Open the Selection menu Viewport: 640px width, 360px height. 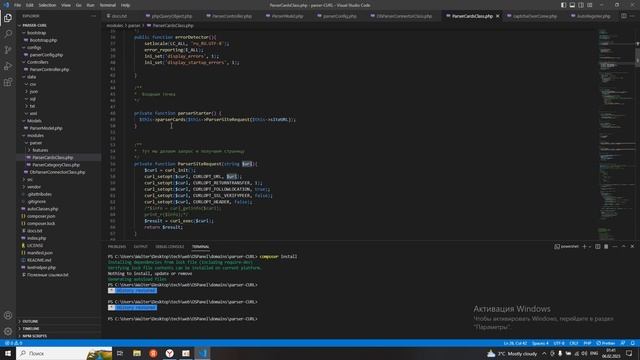click(x=47, y=5)
